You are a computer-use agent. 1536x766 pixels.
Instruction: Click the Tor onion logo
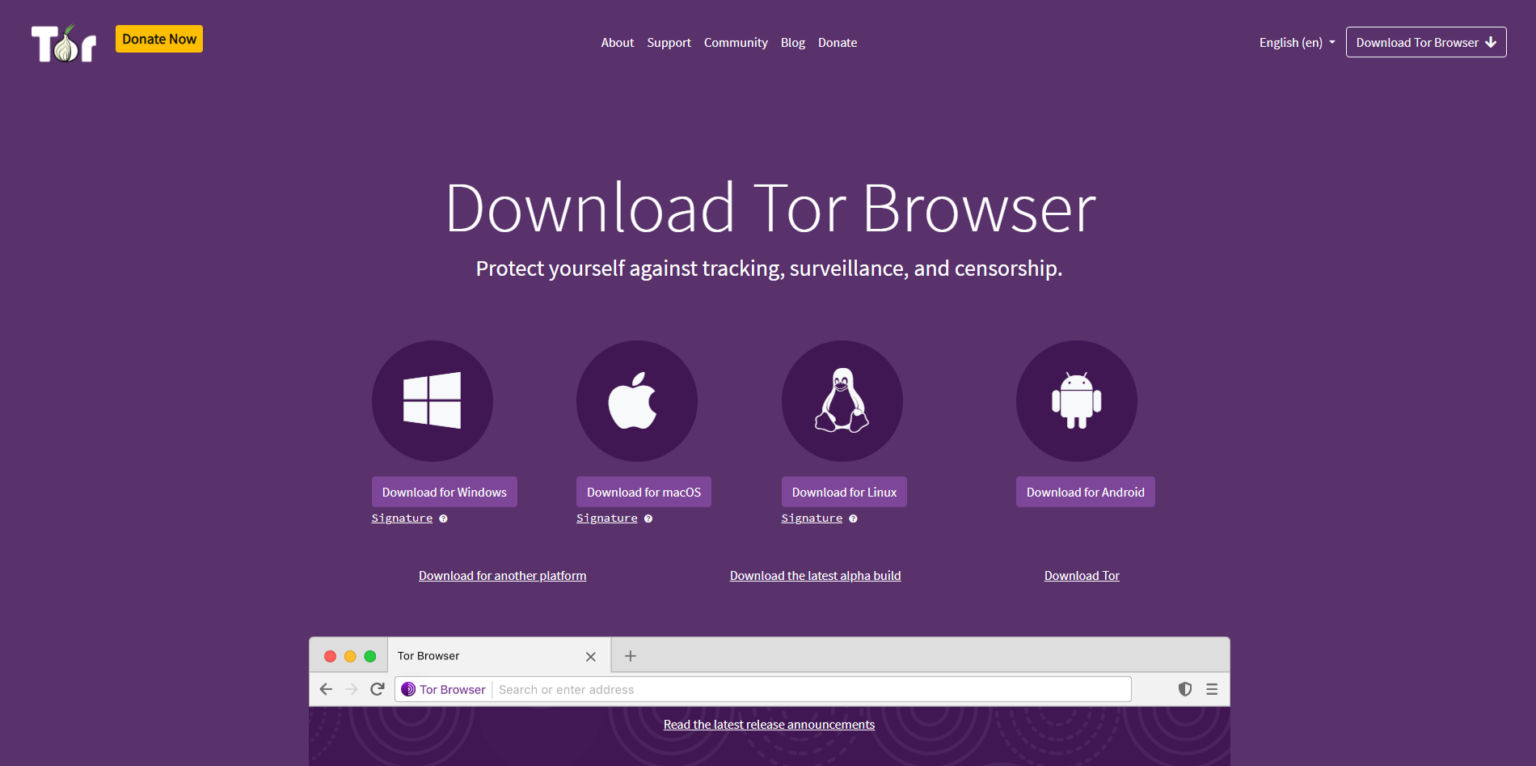[x=63, y=42]
